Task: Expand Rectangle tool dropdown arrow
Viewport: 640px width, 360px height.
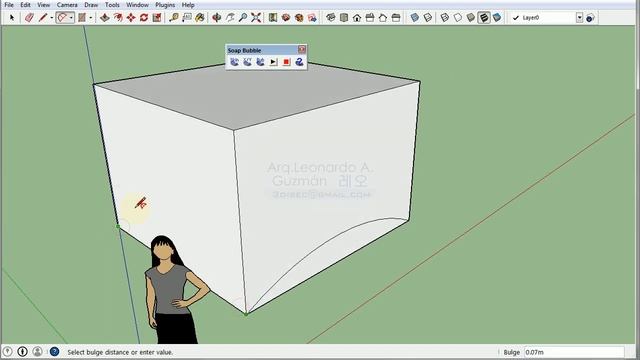Action: pos(91,18)
